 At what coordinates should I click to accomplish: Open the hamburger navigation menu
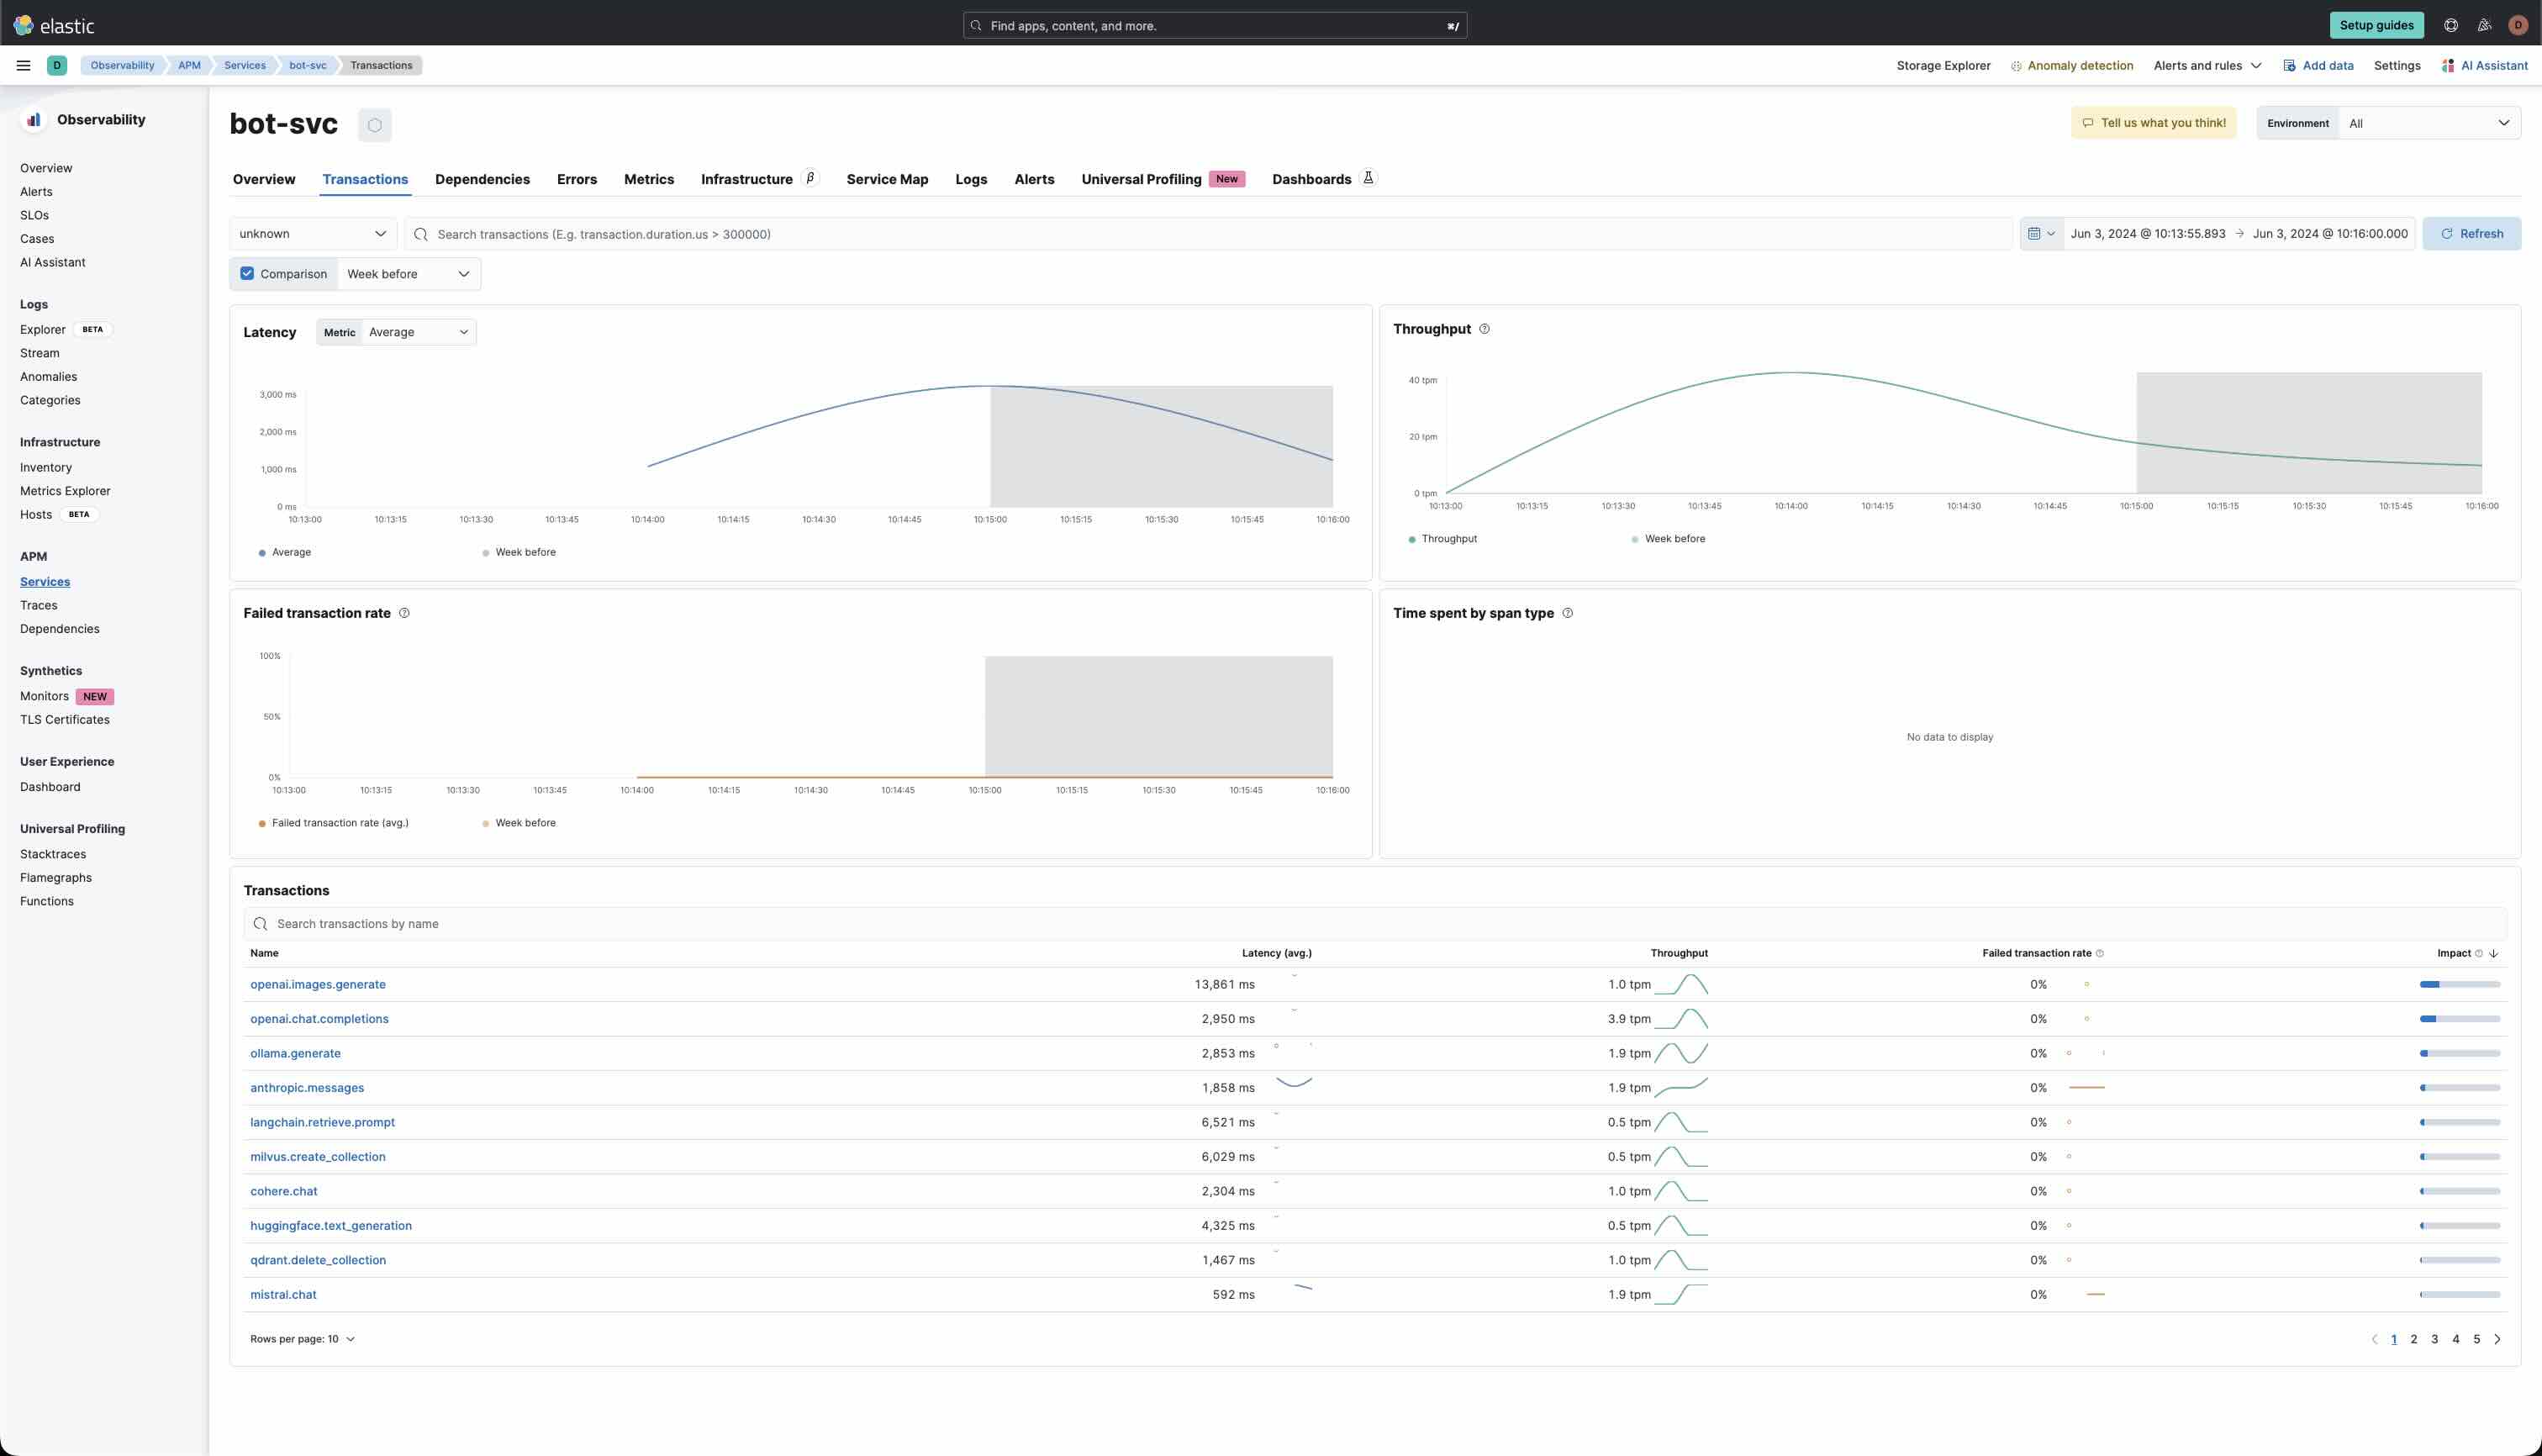pos(23,65)
